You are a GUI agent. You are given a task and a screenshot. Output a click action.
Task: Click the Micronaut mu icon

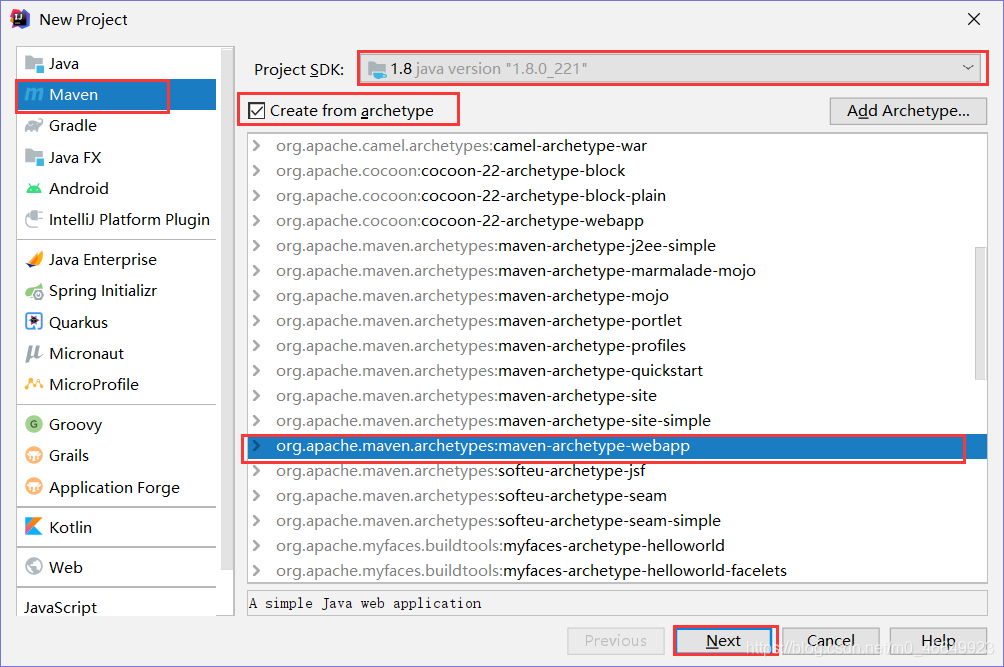pos(33,353)
